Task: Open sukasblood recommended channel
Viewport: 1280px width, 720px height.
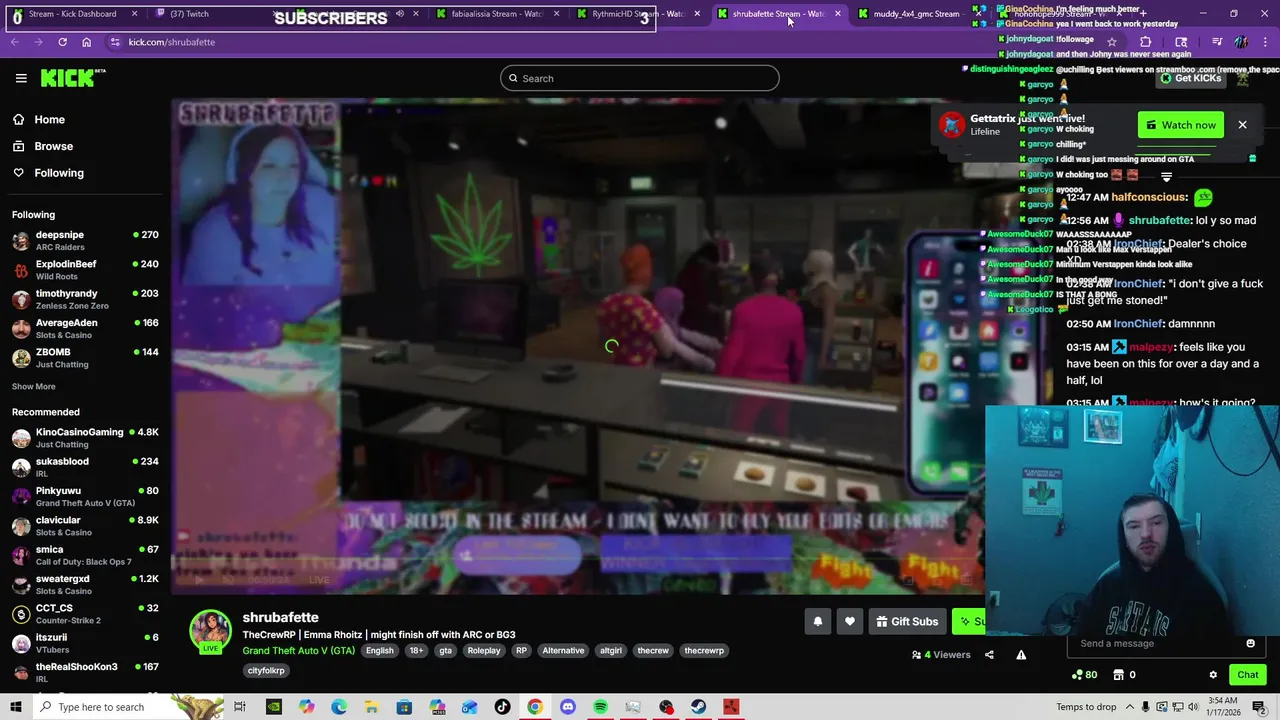Action: click(x=85, y=467)
